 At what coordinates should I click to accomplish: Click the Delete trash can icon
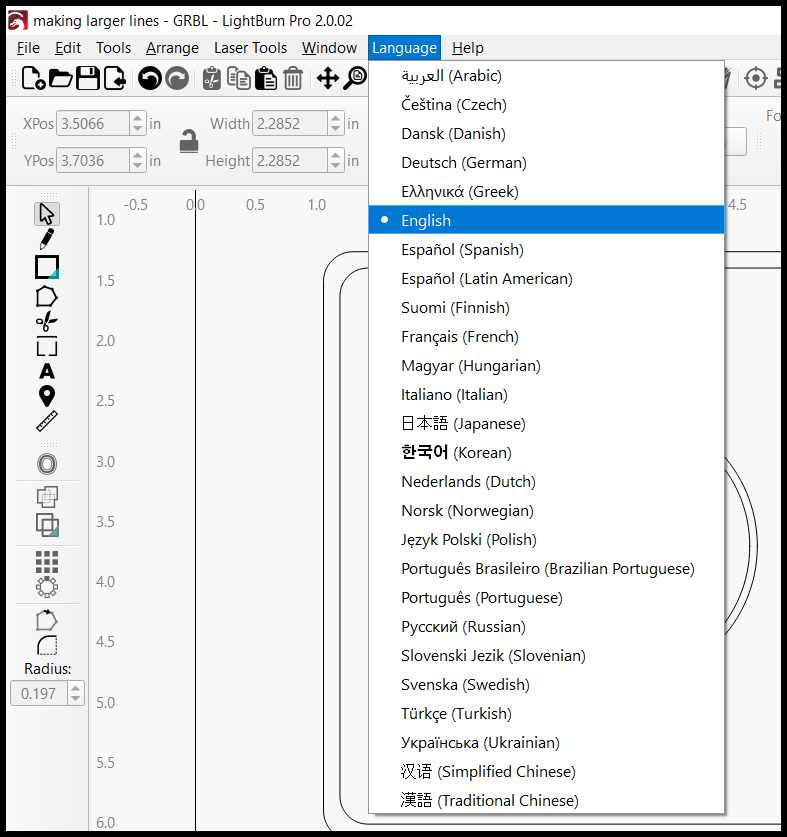click(x=293, y=78)
